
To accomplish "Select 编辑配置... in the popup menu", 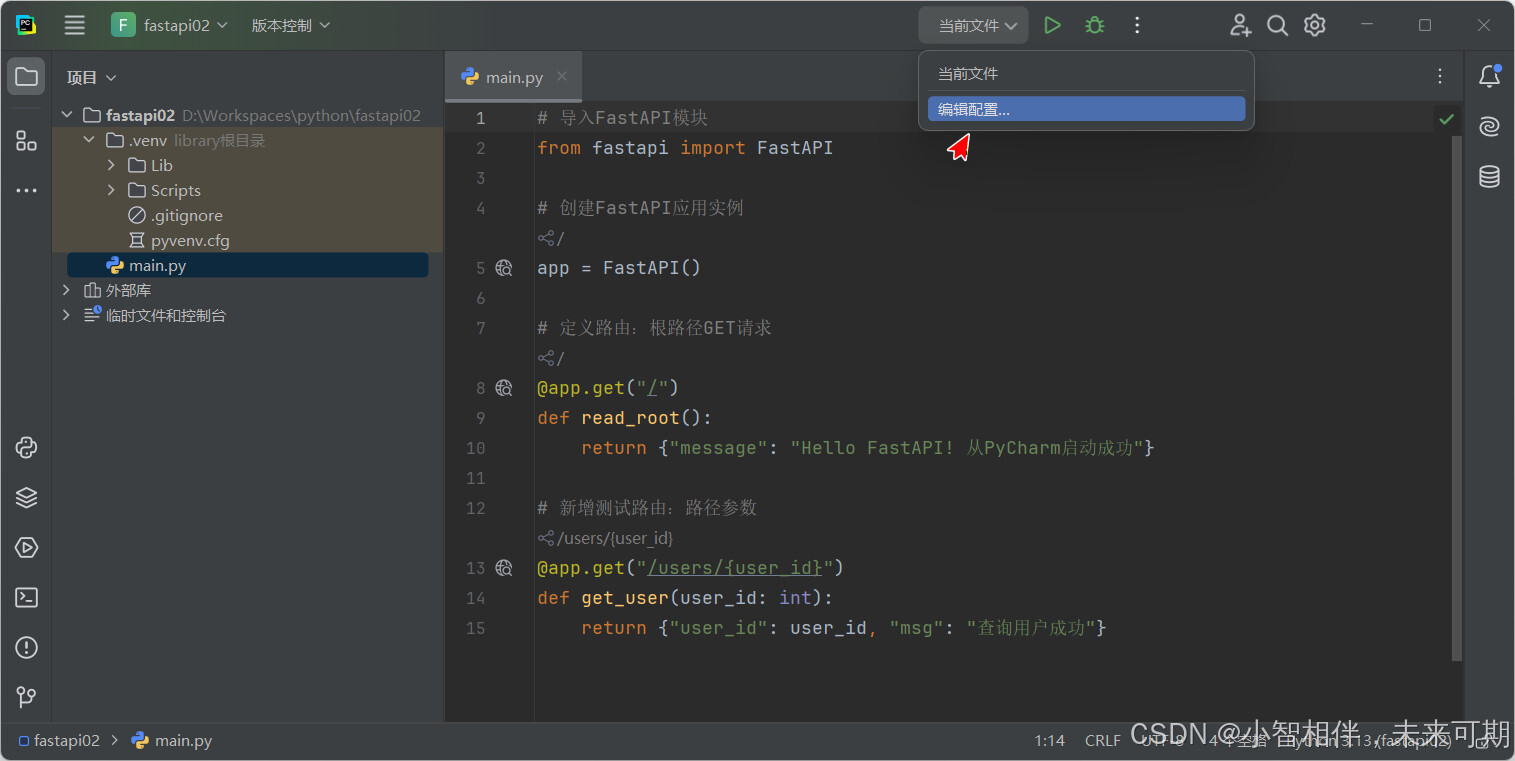I will [1086, 109].
